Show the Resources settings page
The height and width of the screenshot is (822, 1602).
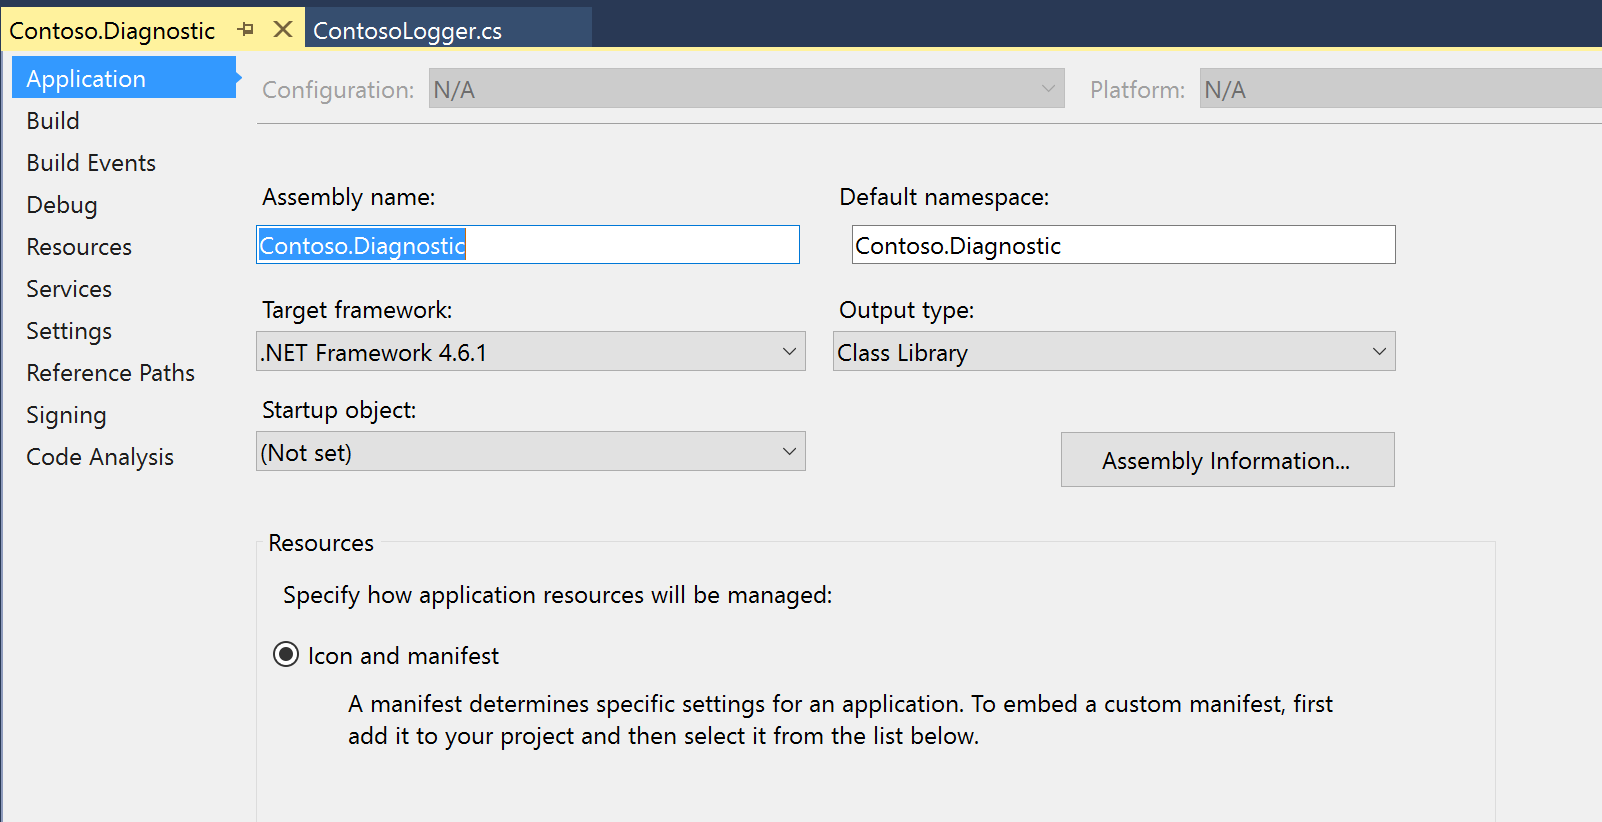coord(79,247)
